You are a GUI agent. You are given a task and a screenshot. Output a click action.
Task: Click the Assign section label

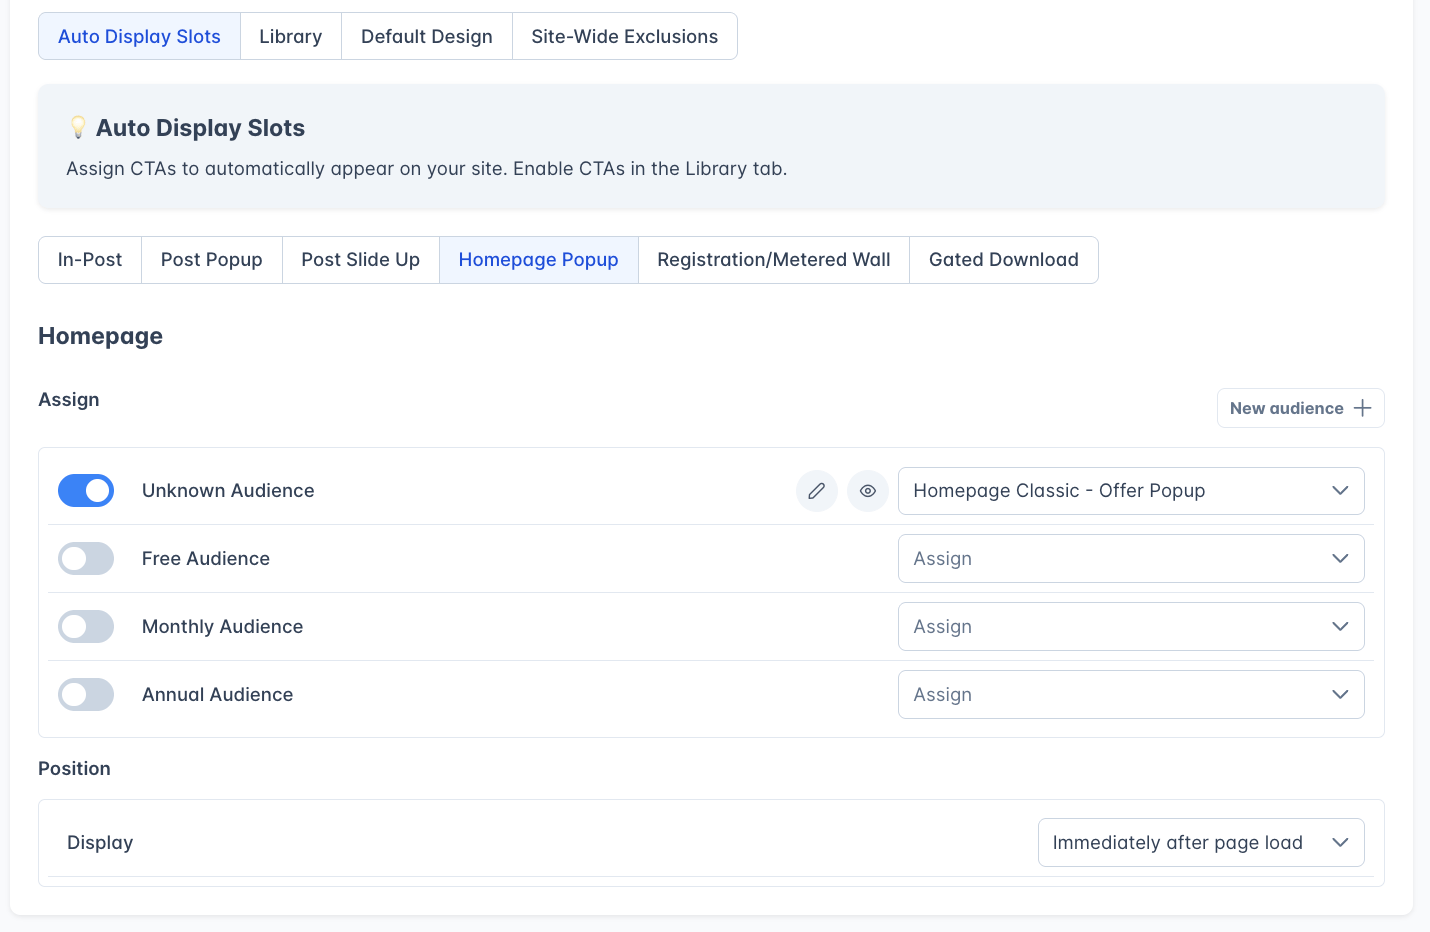(69, 400)
